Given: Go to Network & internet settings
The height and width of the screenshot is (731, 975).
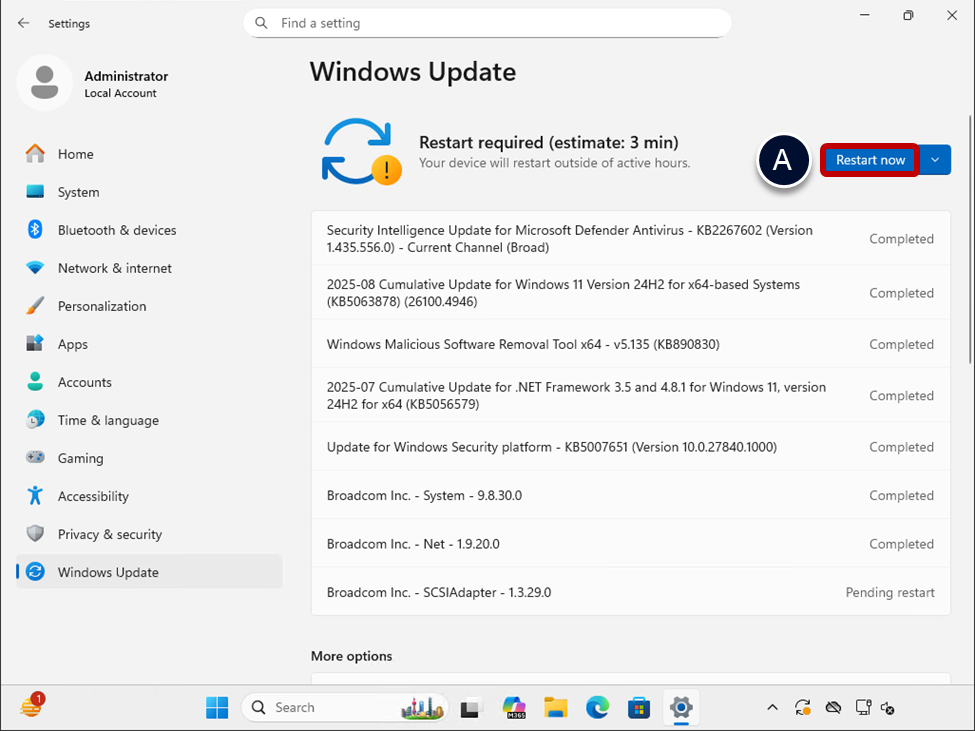Looking at the screenshot, I should (114, 268).
